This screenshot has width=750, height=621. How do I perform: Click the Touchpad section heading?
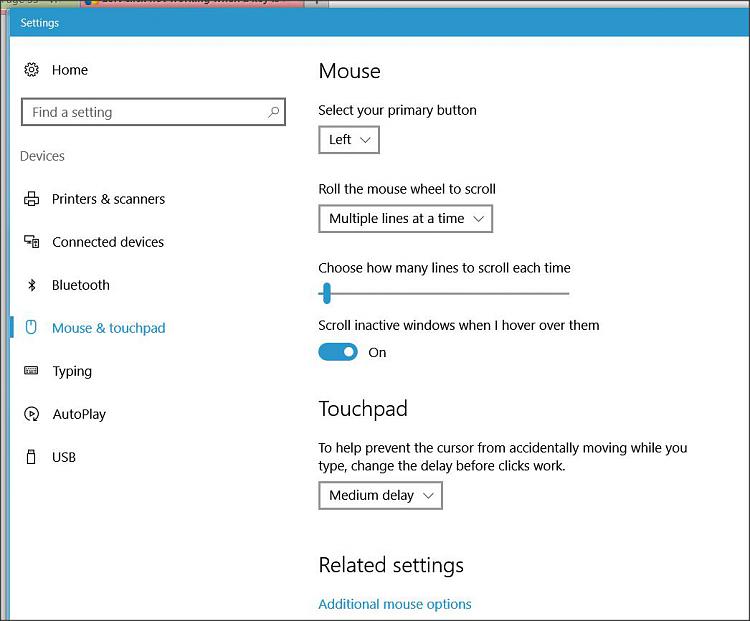pos(363,409)
